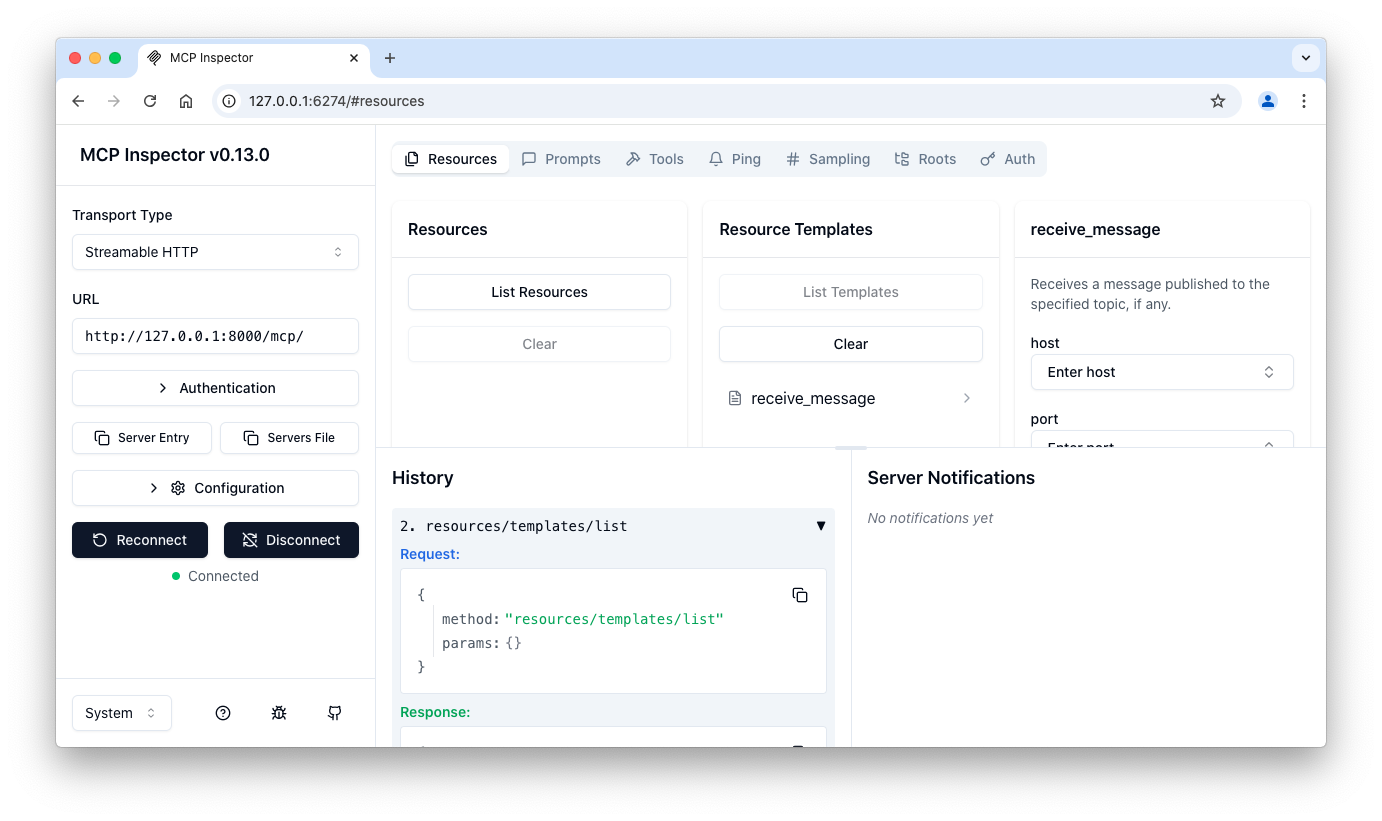Switch to the Roots tab

(925, 159)
